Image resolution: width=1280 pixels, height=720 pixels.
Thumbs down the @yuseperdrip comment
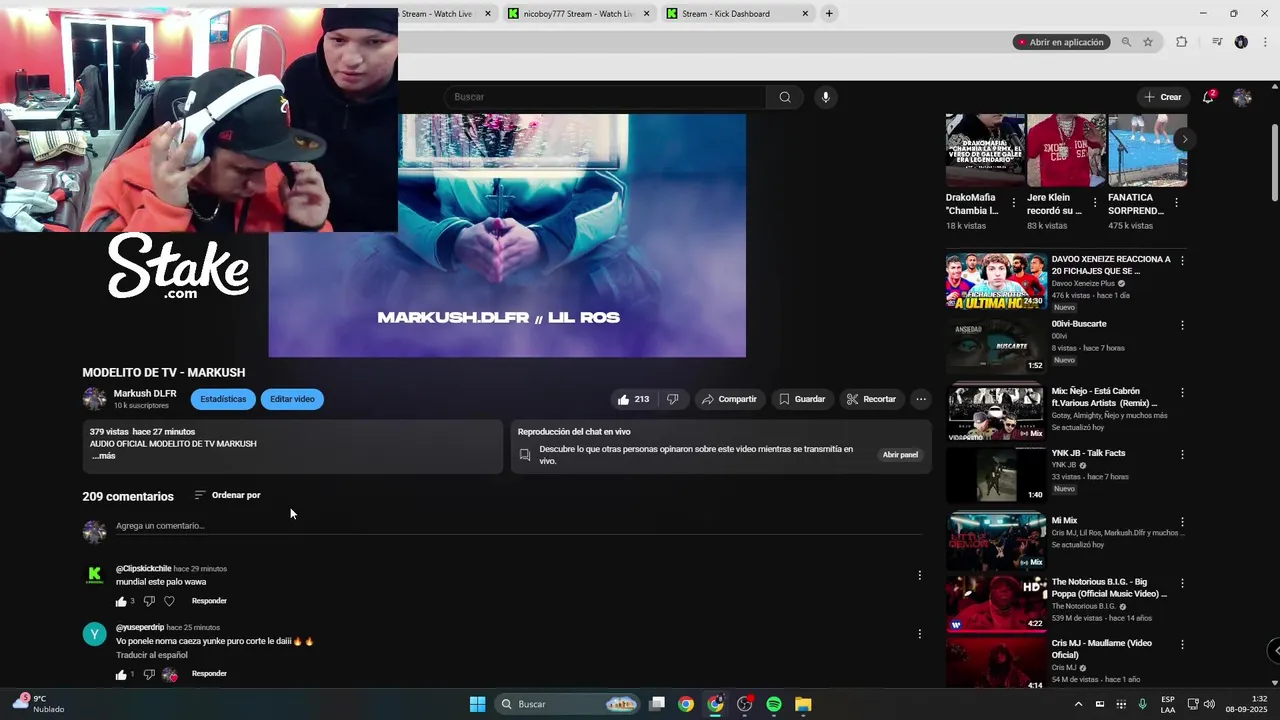[149, 674]
